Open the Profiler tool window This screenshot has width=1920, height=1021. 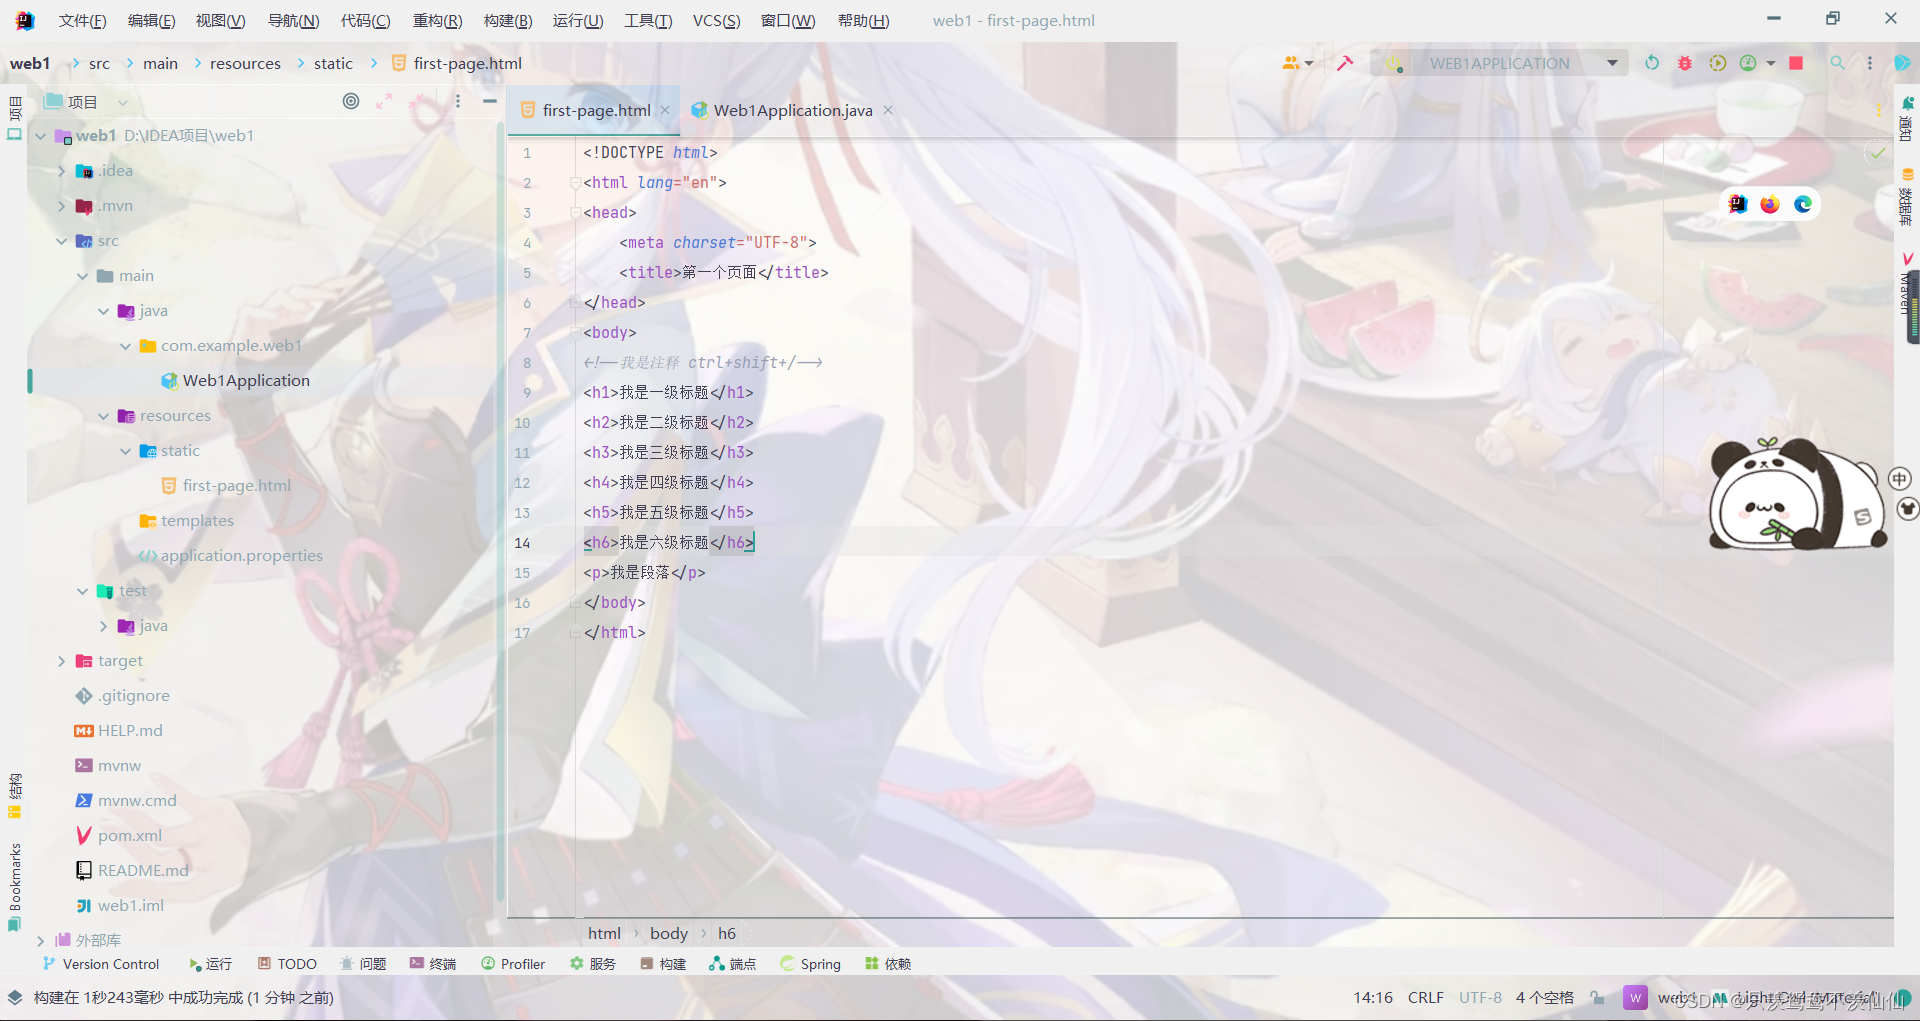513,964
